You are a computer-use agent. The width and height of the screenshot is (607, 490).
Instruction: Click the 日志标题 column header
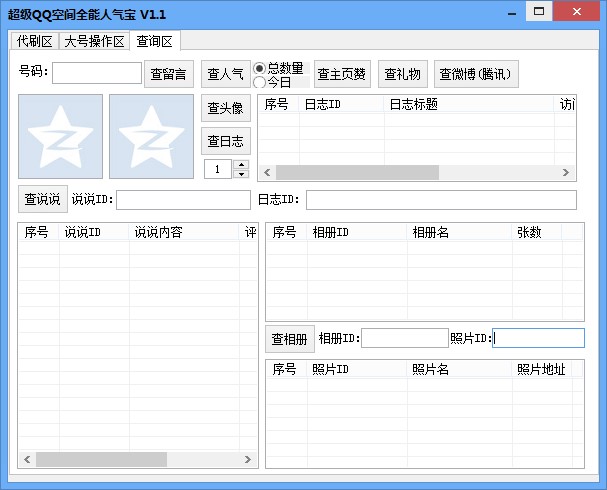(x=469, y=105)
